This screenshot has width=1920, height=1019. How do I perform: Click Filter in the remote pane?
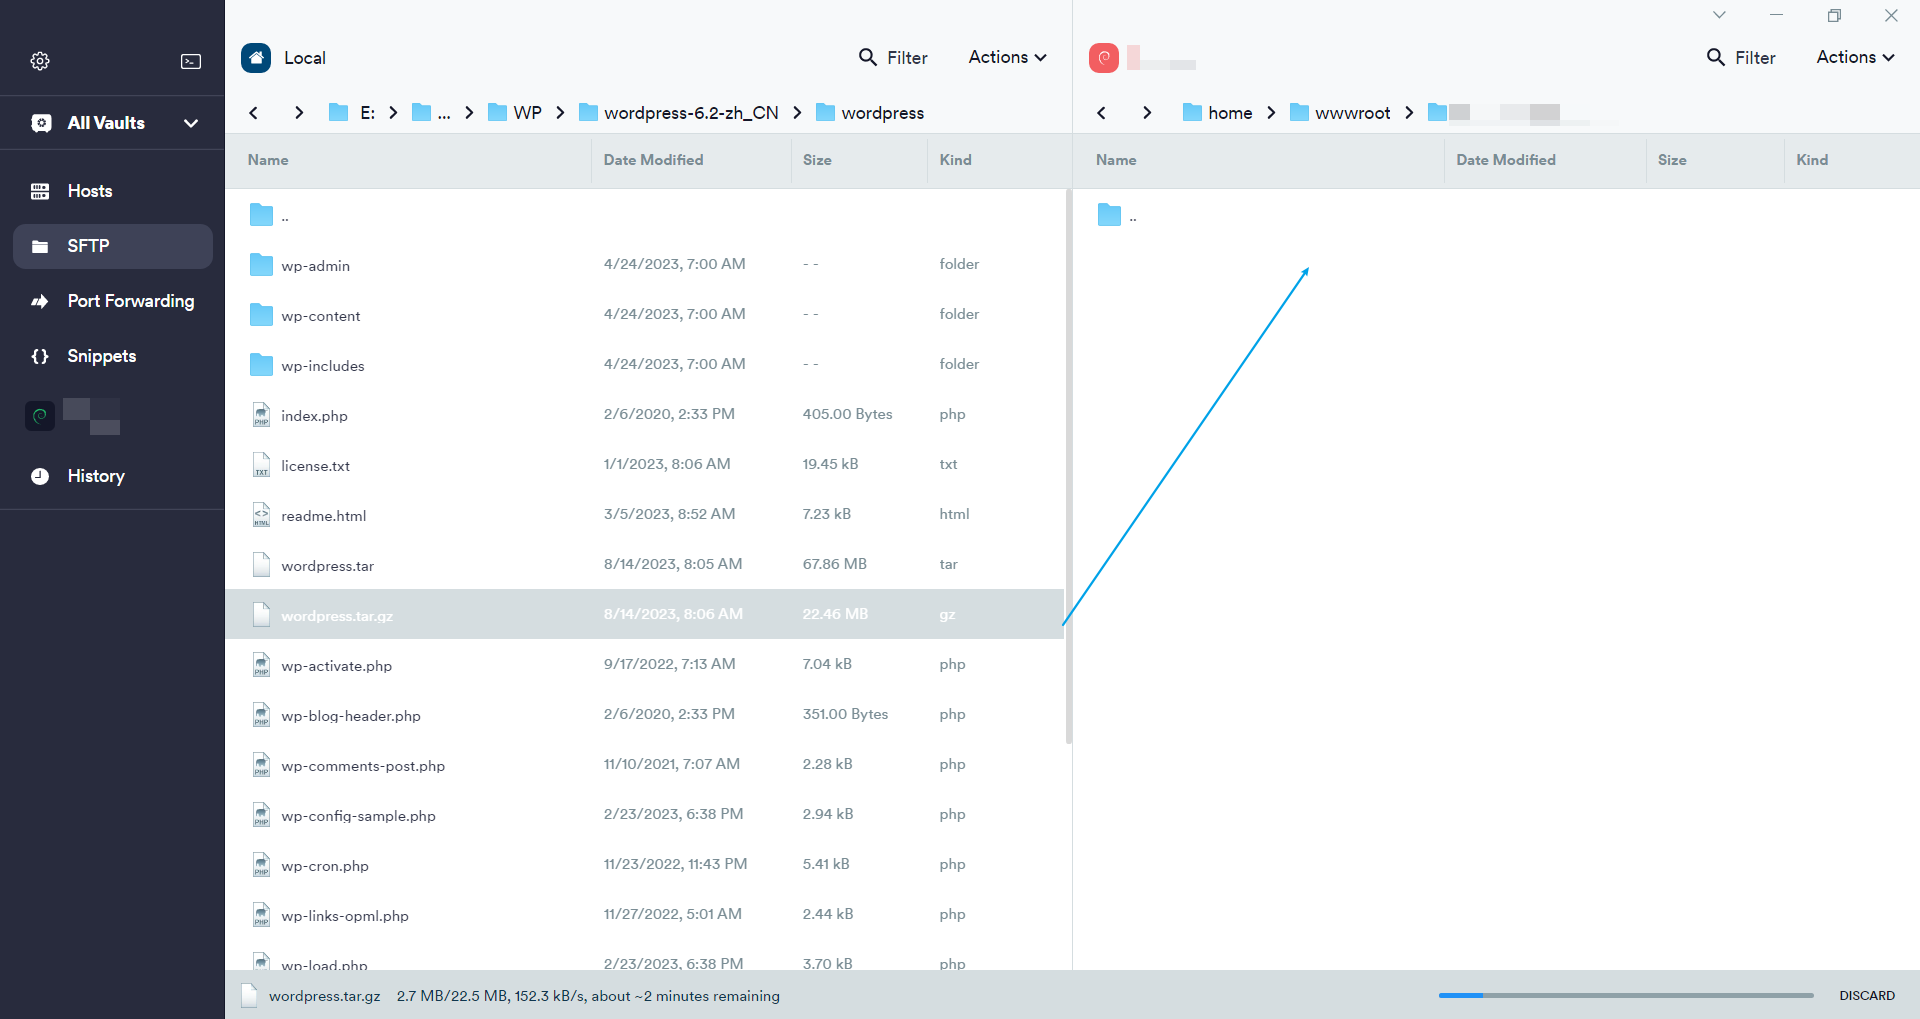(x=1741, y=58)
